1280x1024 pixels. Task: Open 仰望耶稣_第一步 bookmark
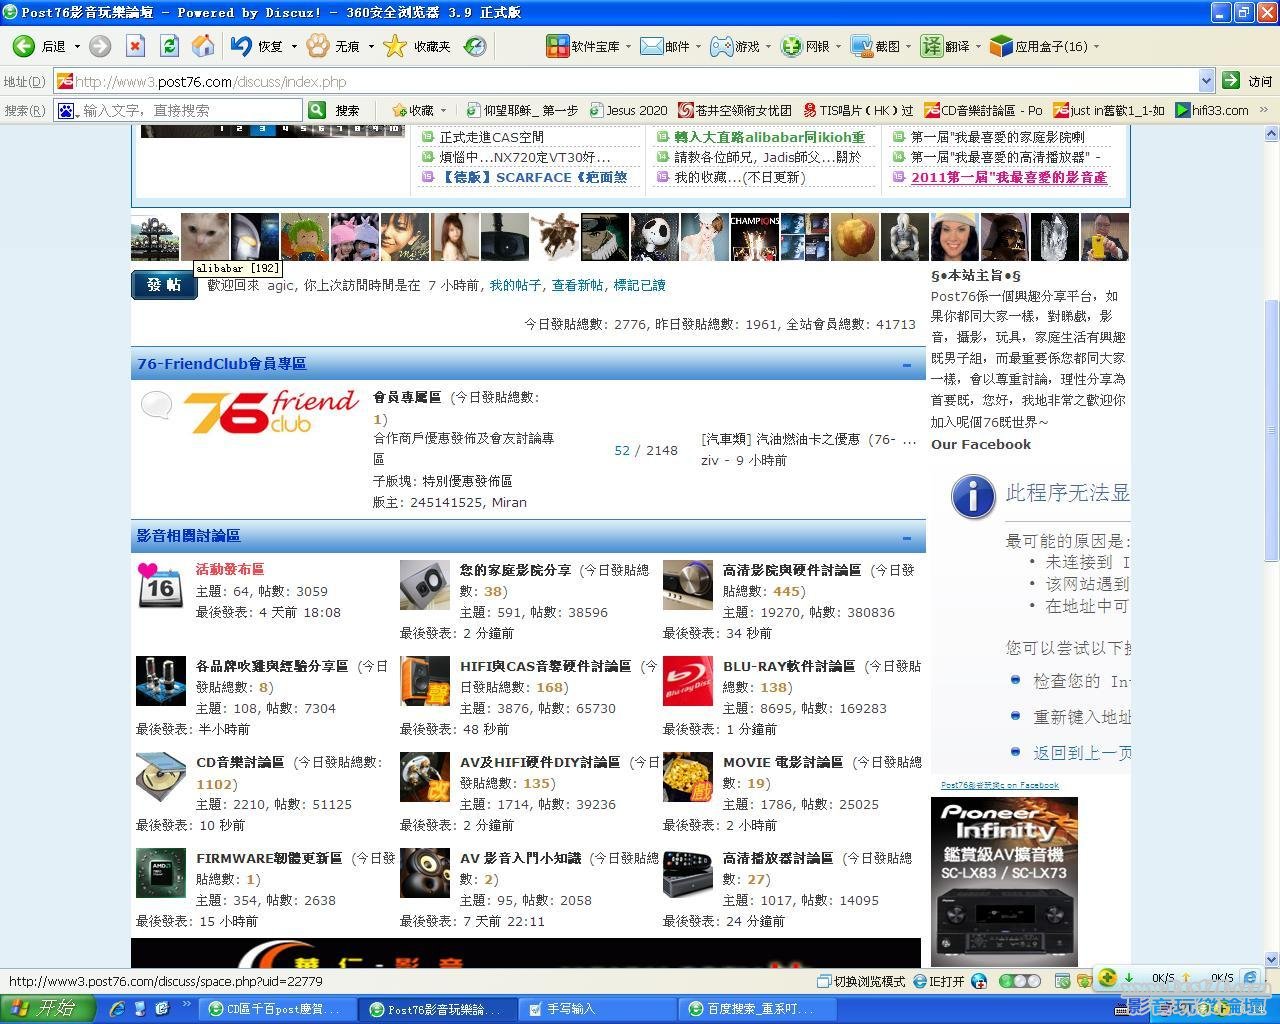point(522,110)
